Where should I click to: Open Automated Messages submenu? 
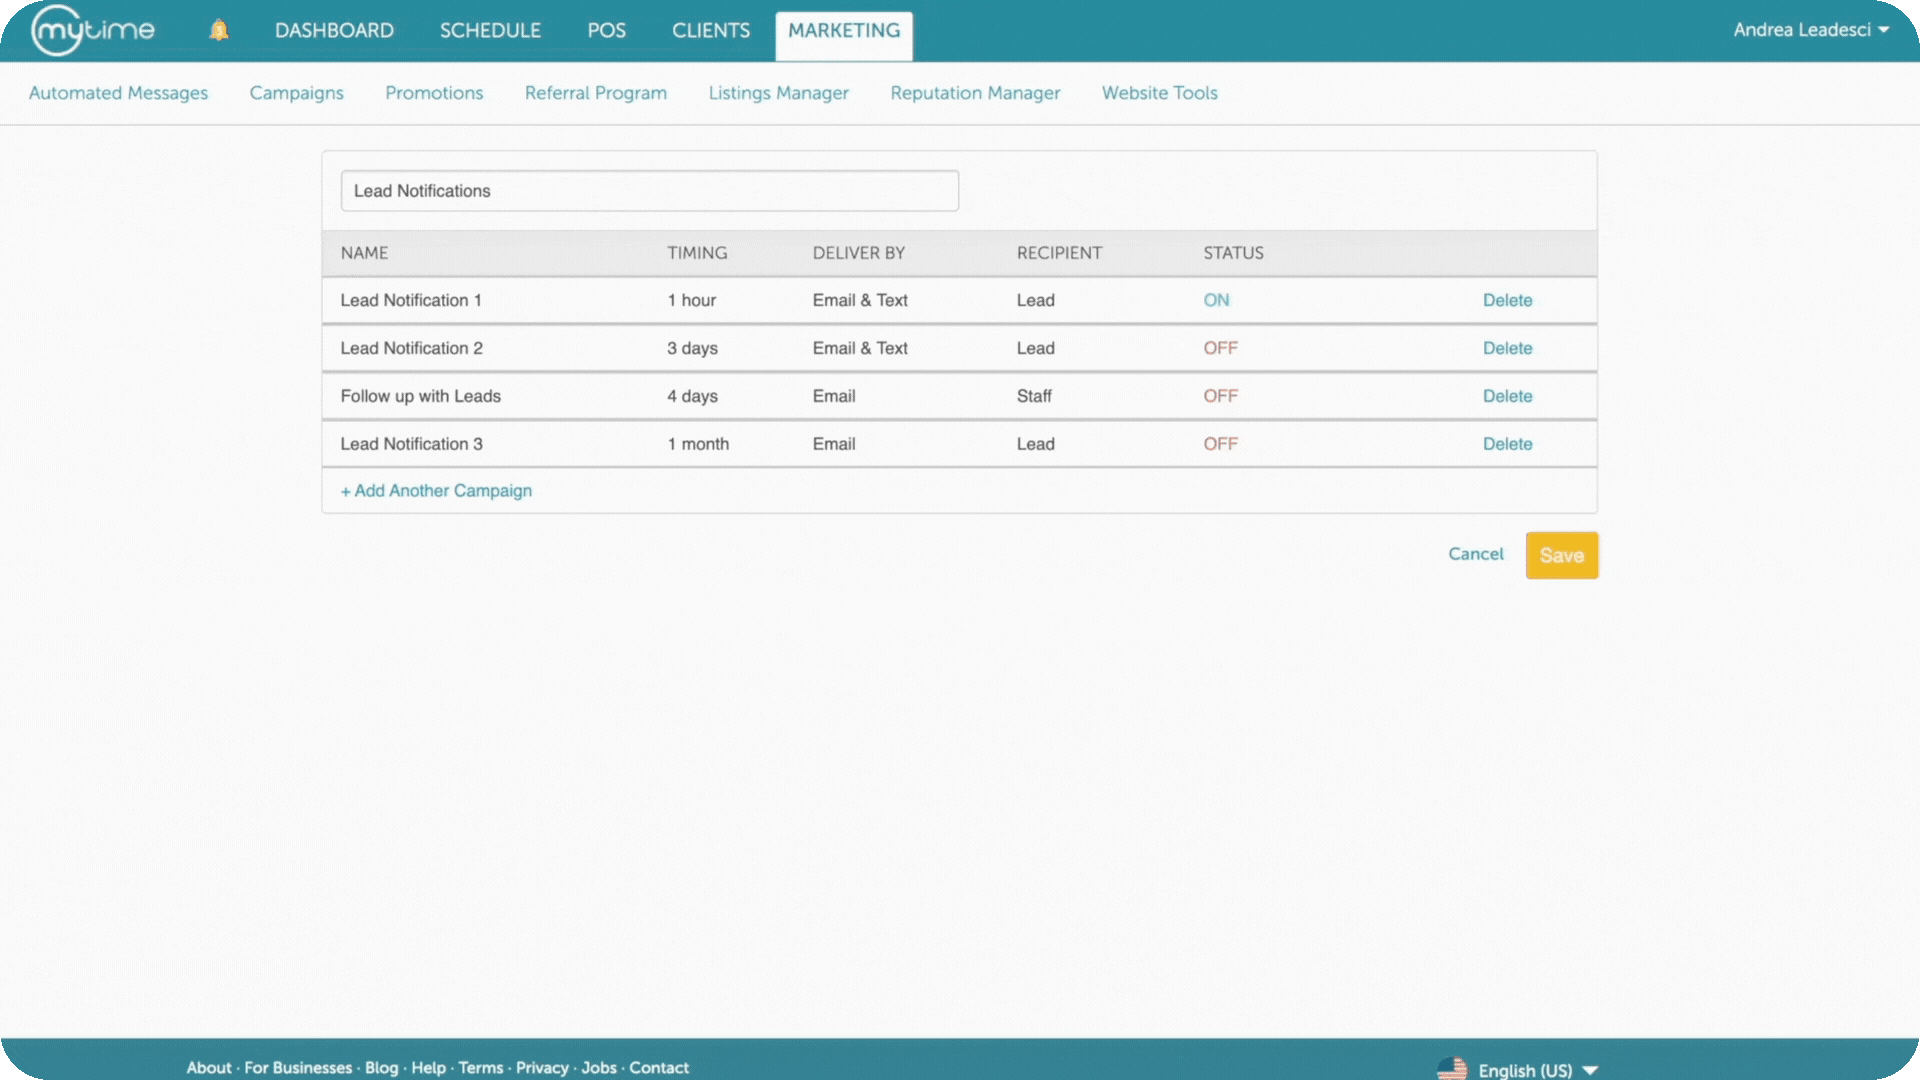coord(118,93)
